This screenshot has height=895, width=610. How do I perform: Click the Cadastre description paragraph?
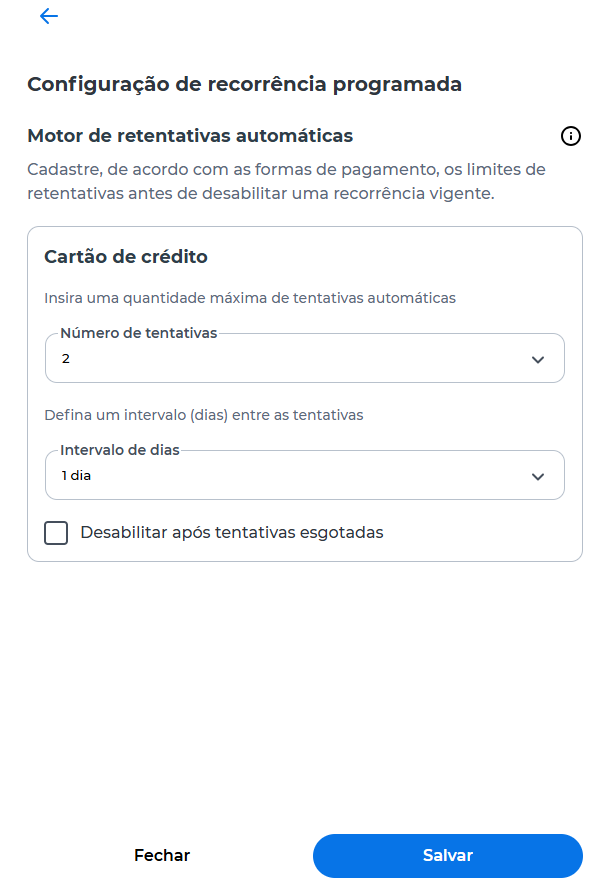(286, 182)
